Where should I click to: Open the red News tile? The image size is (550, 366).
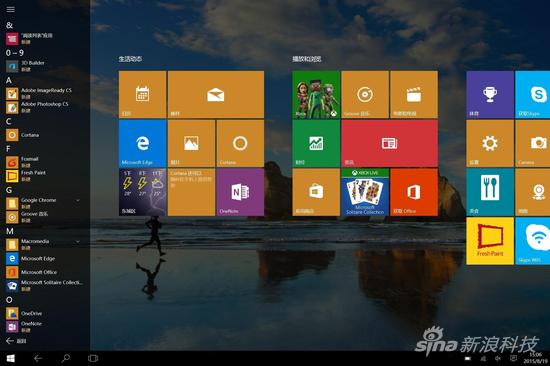coord(389,143)
